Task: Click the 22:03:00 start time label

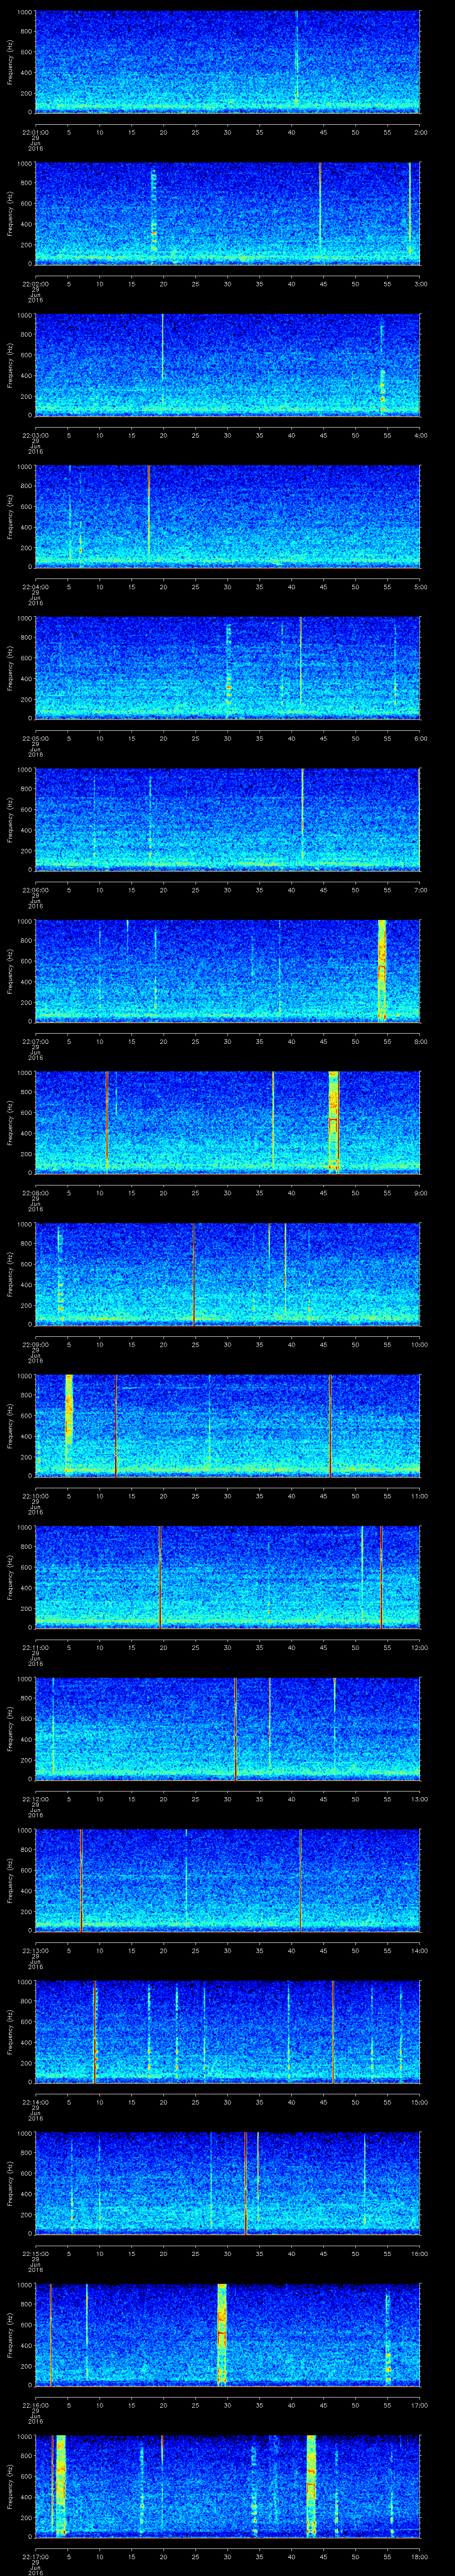Action: [x=35, y=435]
